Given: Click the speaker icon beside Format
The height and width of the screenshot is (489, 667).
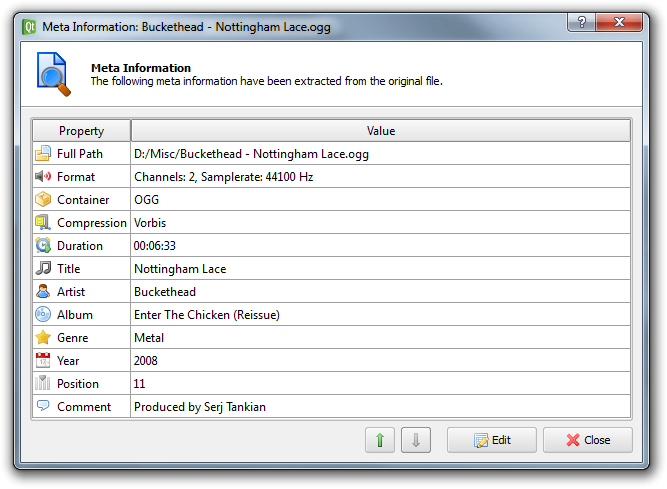Looking at the screenshot, I should 43,177.
